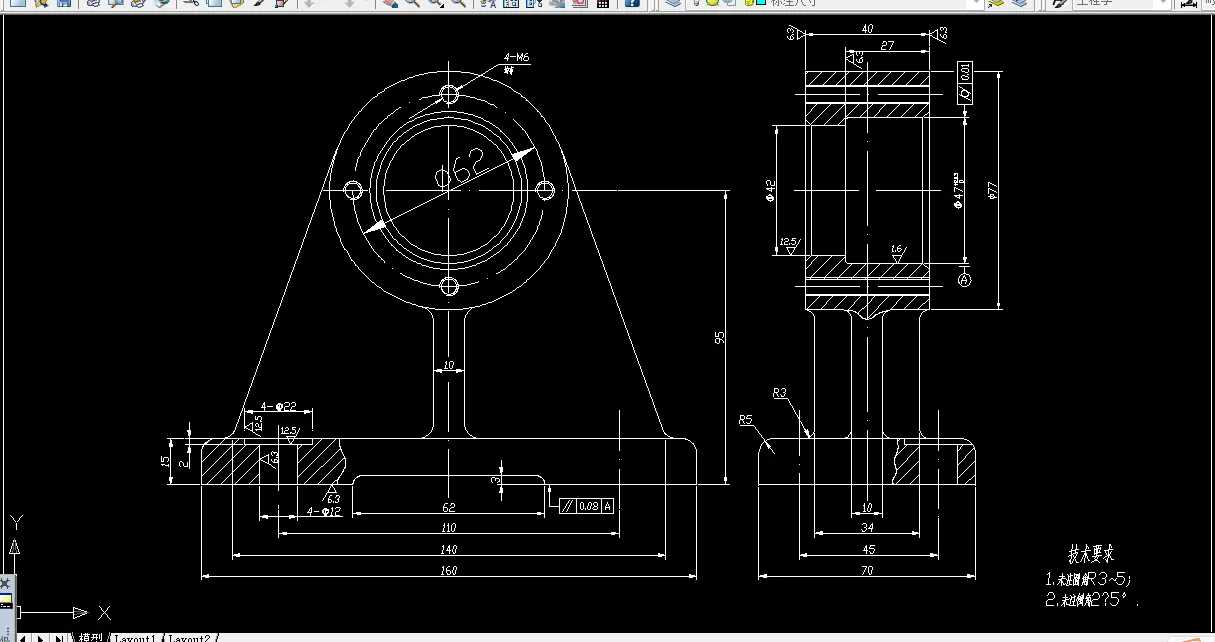
Task: Click the Layer Properties Manager icon
Action: (673, 6)
